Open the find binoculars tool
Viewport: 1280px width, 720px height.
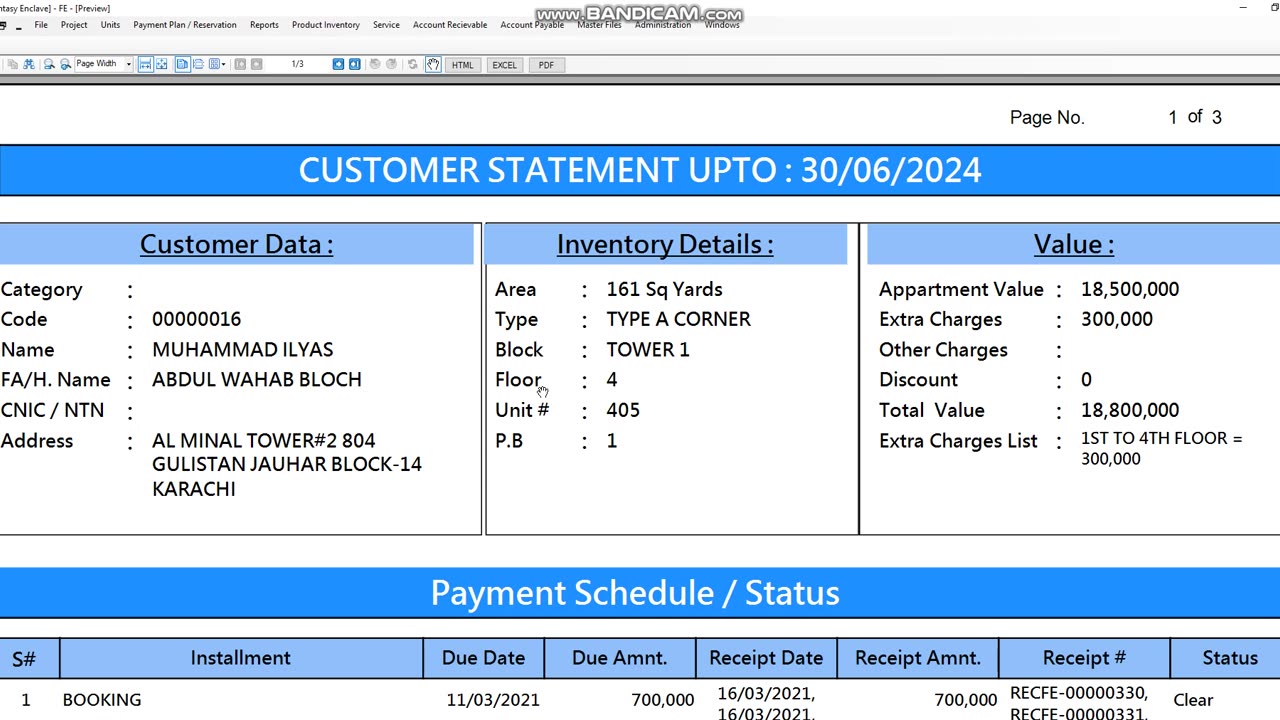click(29, 64)
